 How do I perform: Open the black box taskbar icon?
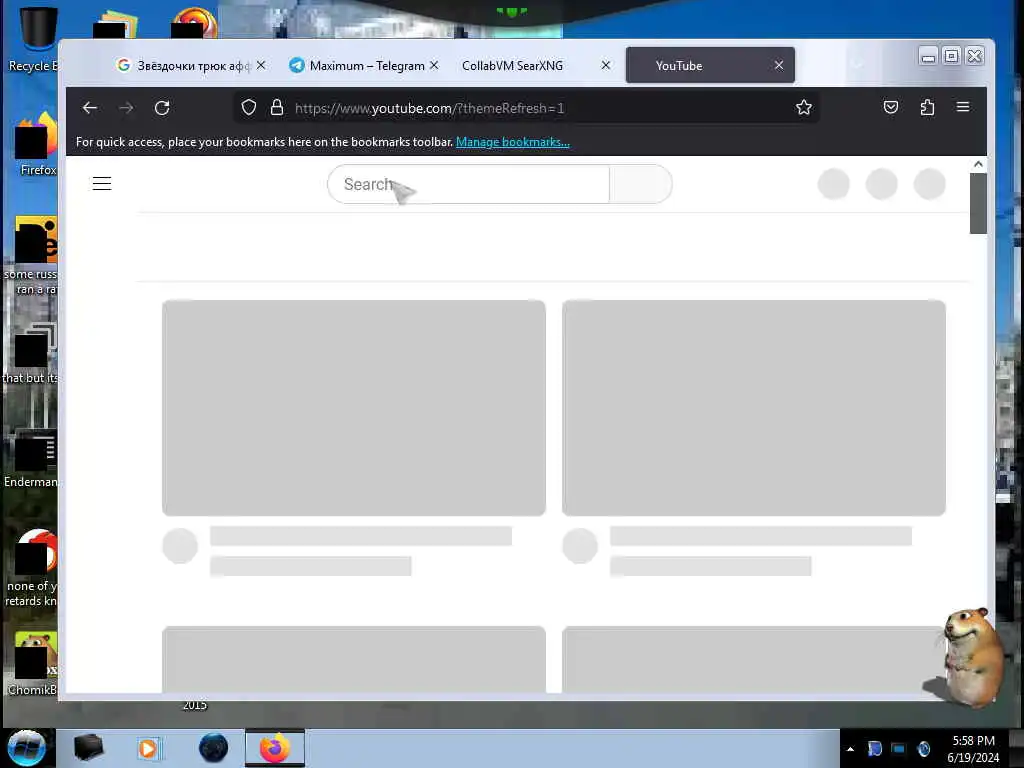(x=88, y=748)
